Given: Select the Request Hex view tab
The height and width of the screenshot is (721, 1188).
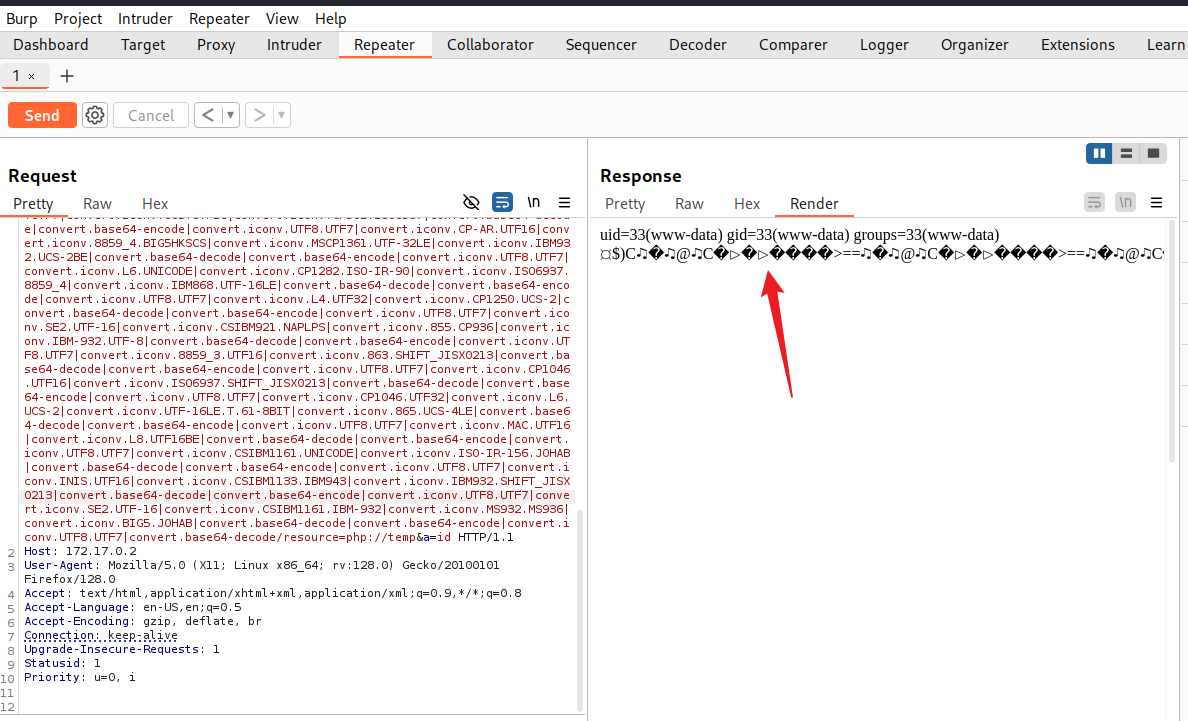Looking at the screenshot, I should click(155, 204).
